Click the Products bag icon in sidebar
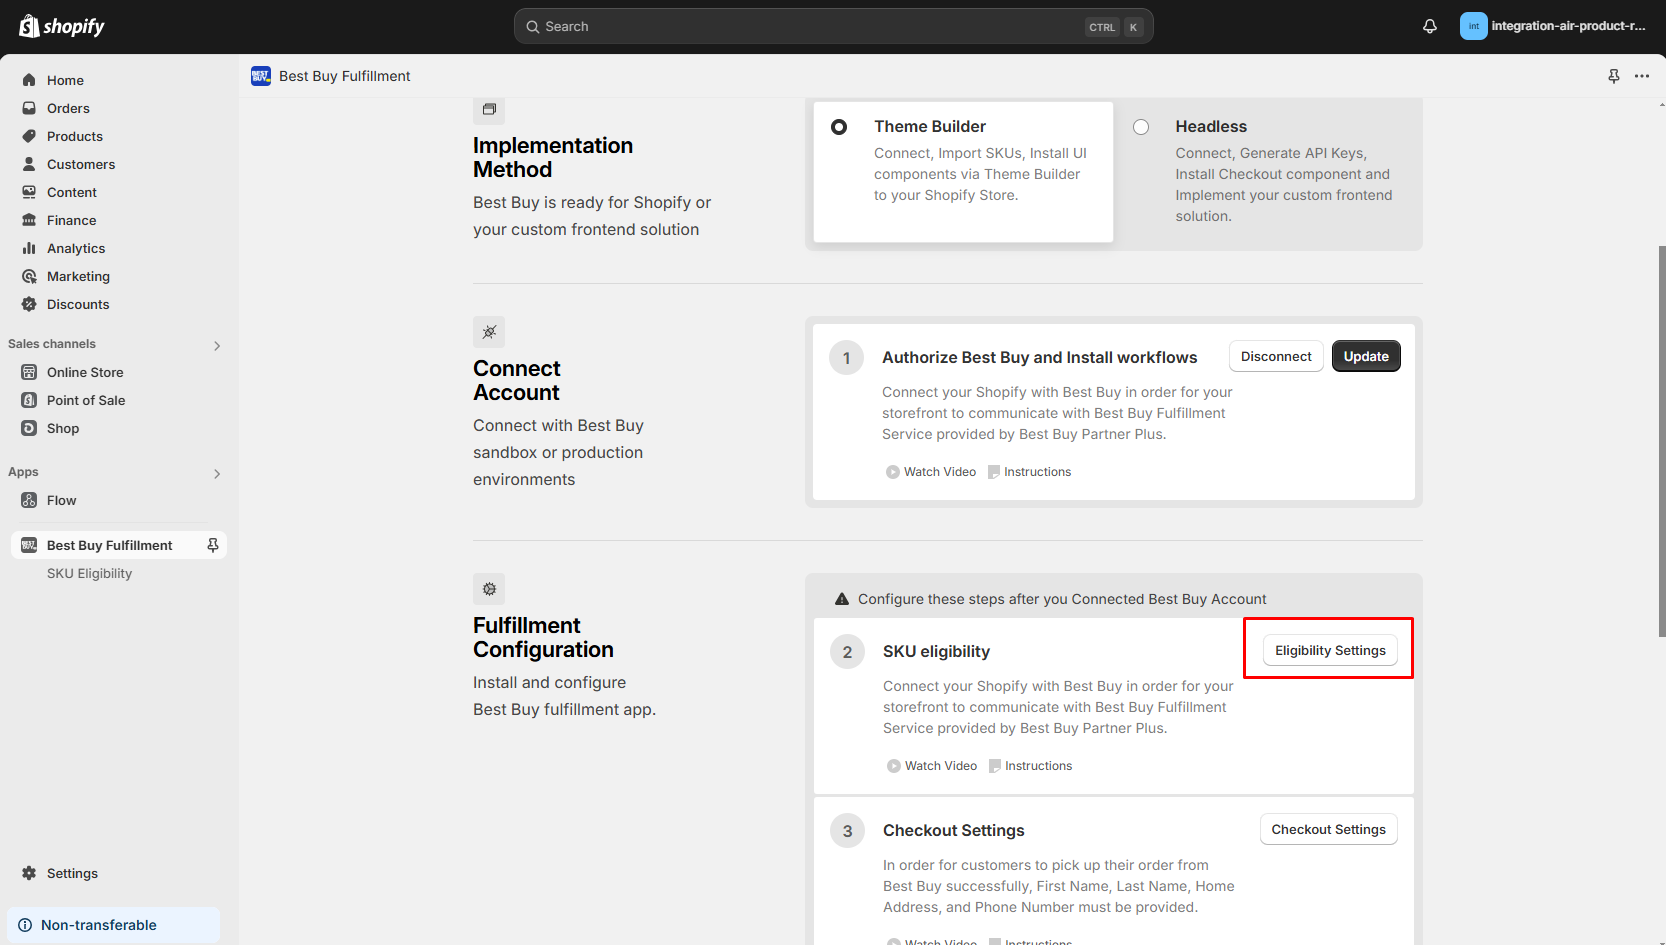1666x945 pixels. 30,136
